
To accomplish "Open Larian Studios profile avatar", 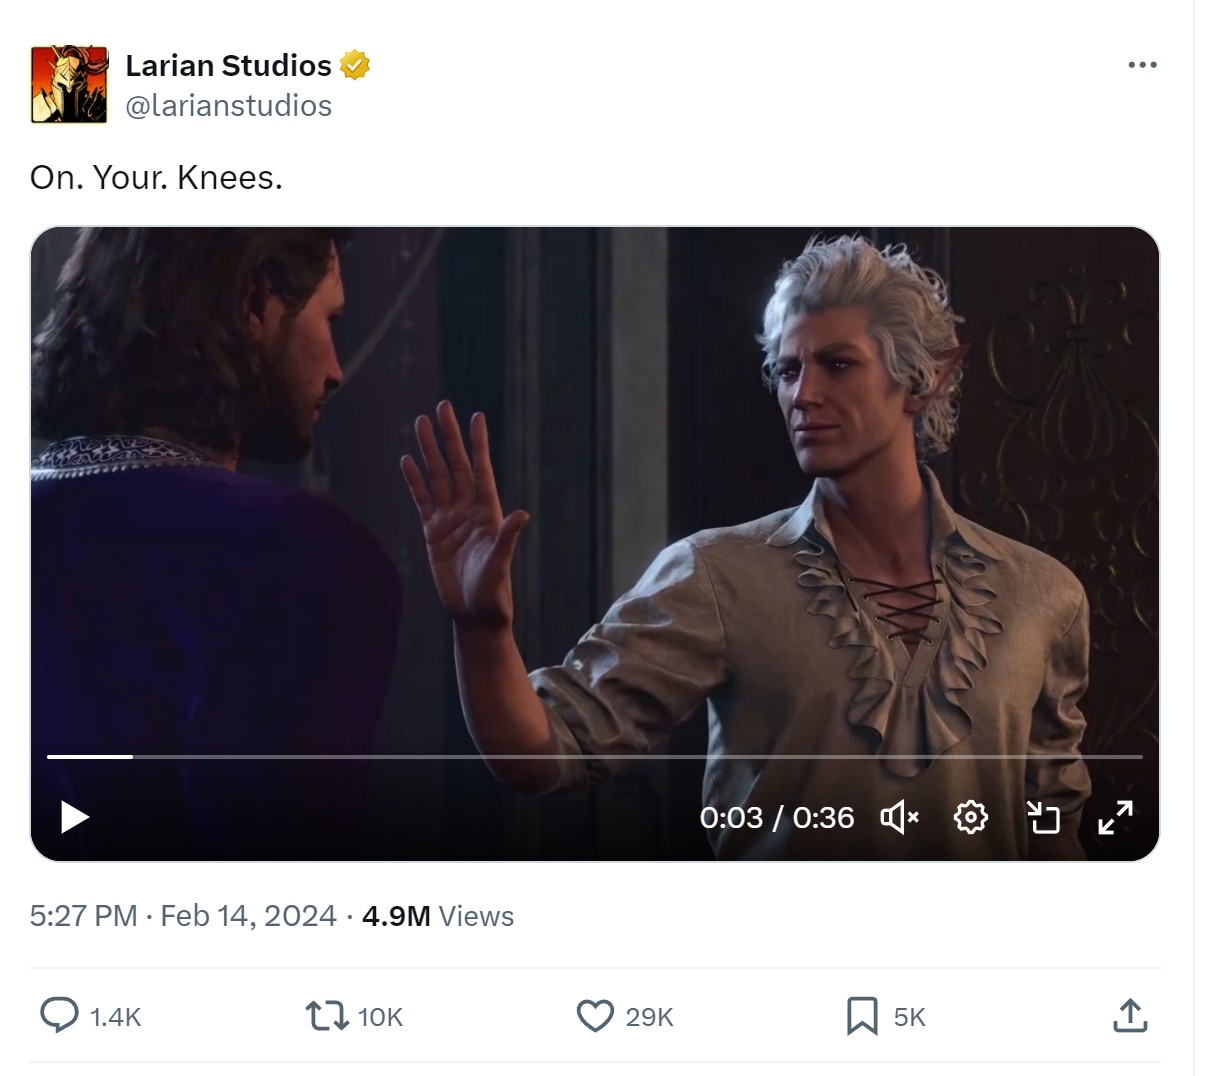I will pyautogui.click(x=69, y=84).
